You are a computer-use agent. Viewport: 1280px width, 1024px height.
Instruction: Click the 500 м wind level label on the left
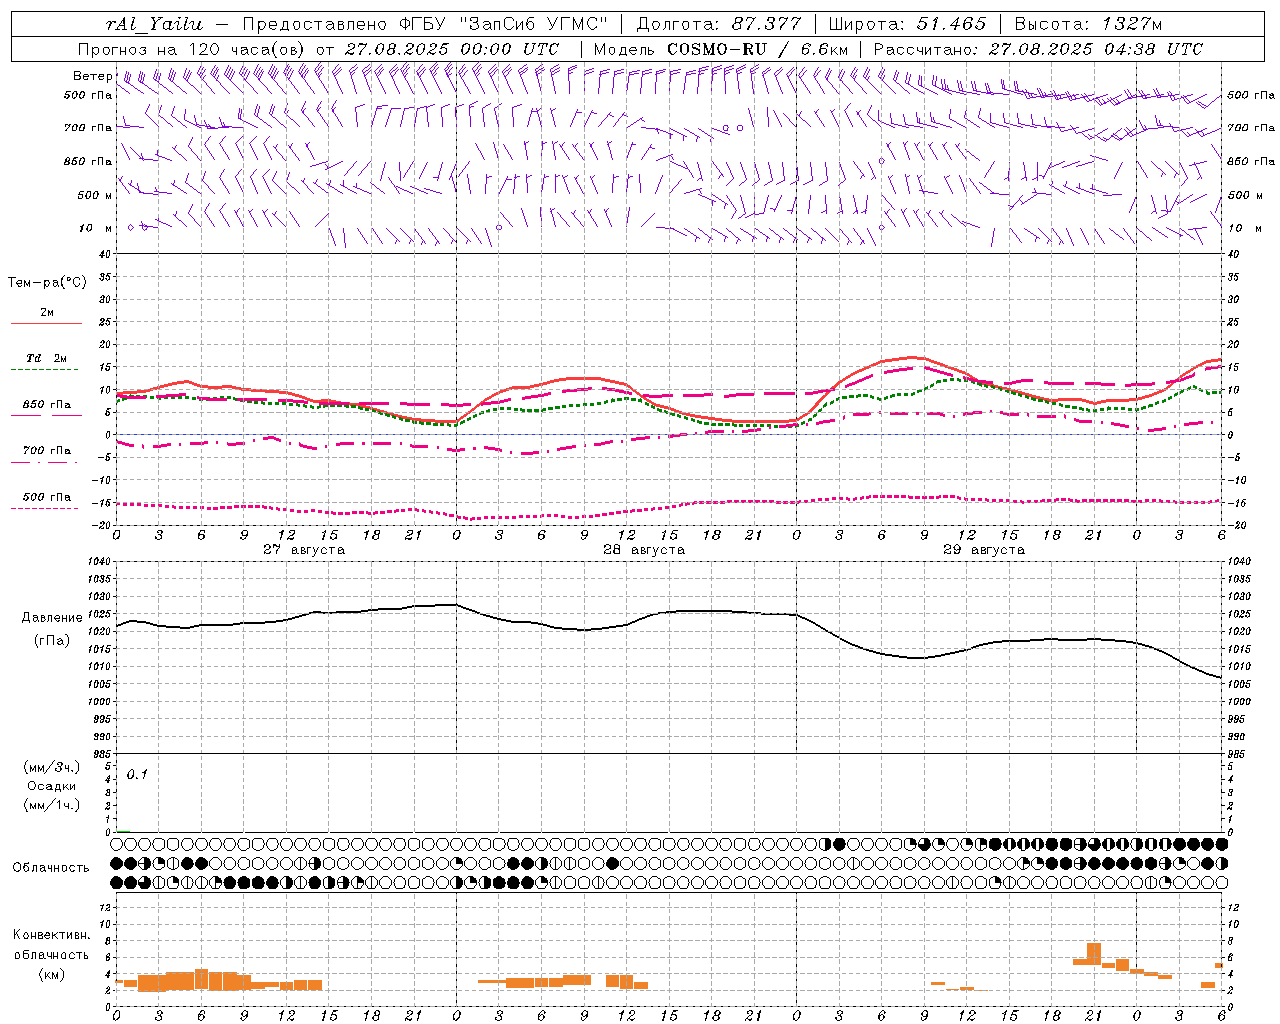(95, 195)
